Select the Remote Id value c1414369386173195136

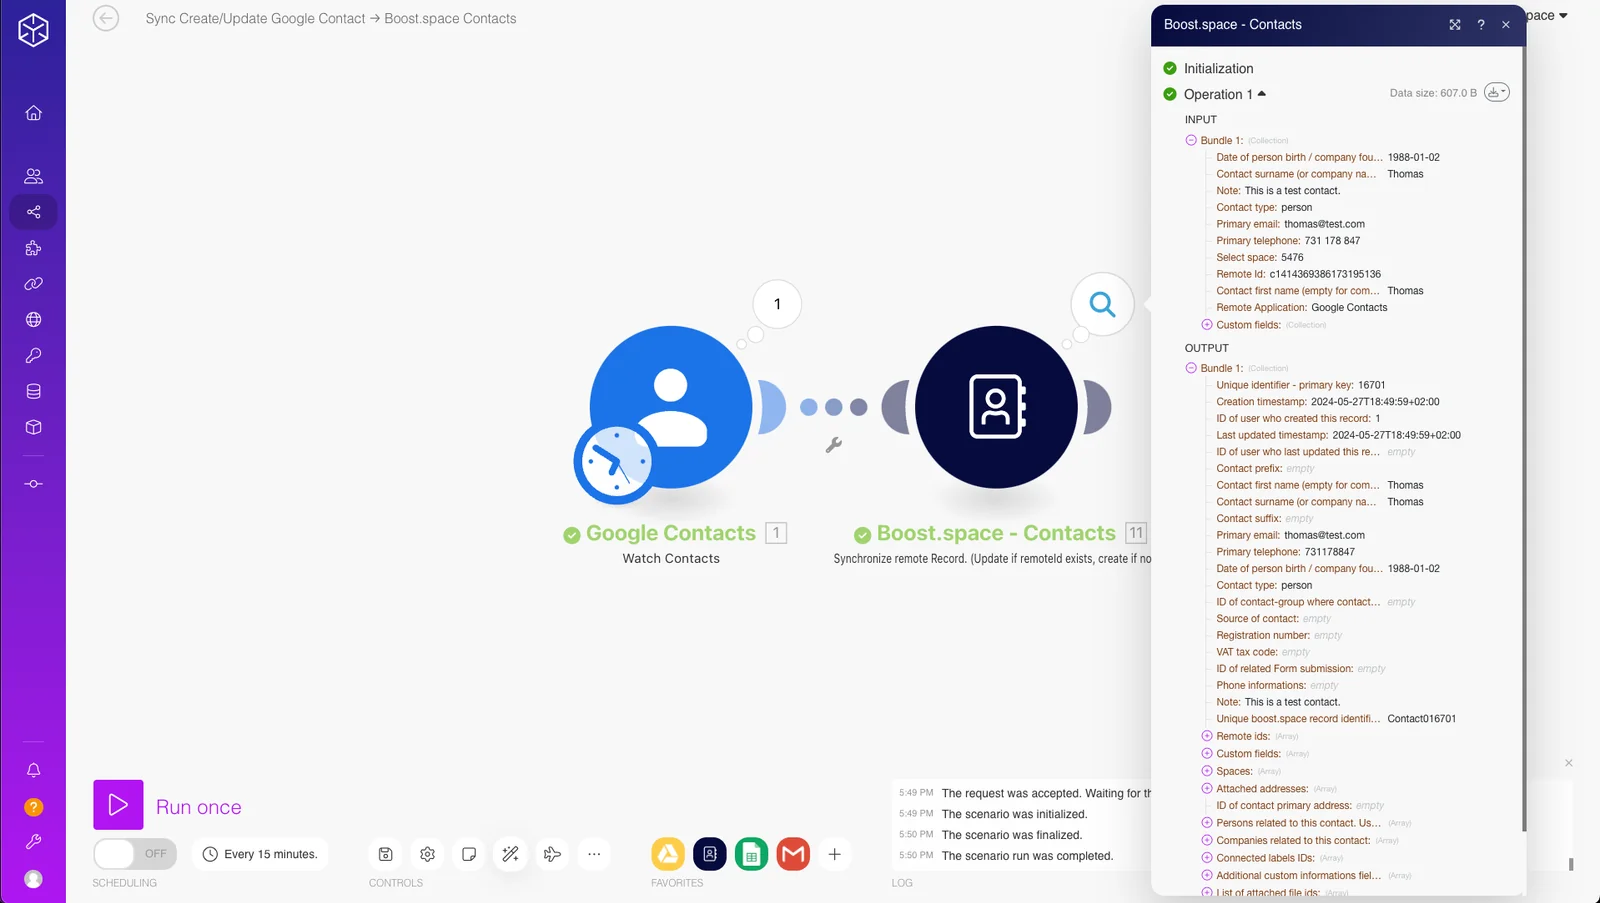pos(1325,274)
